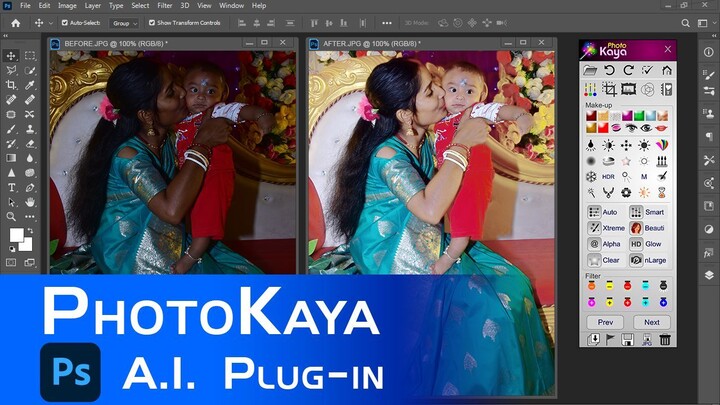Expand the right panel dock double-arrow
This screenshot has width=720, height=405.
pyautogui.click(x=714, y=36)
